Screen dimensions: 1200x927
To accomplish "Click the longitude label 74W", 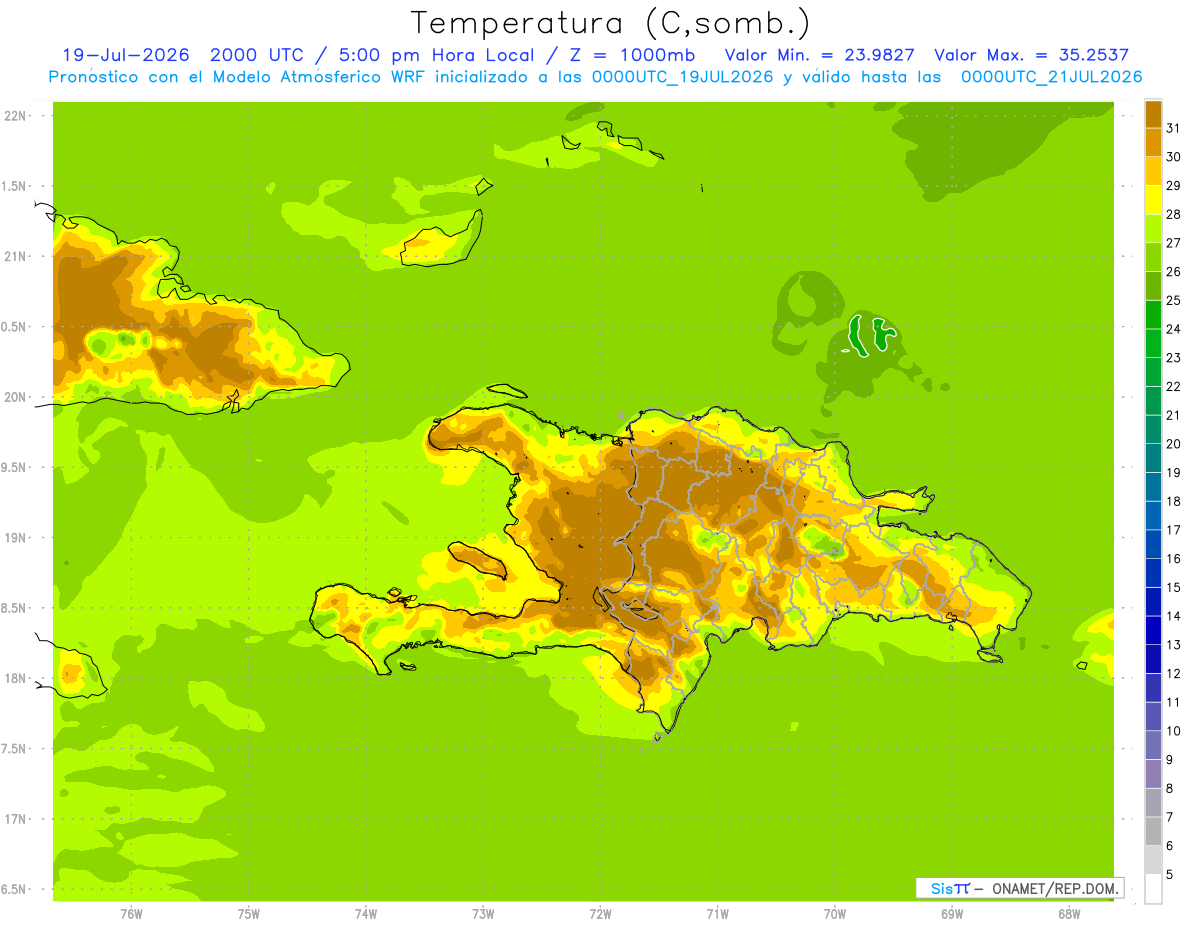I will tap(365, 913).
